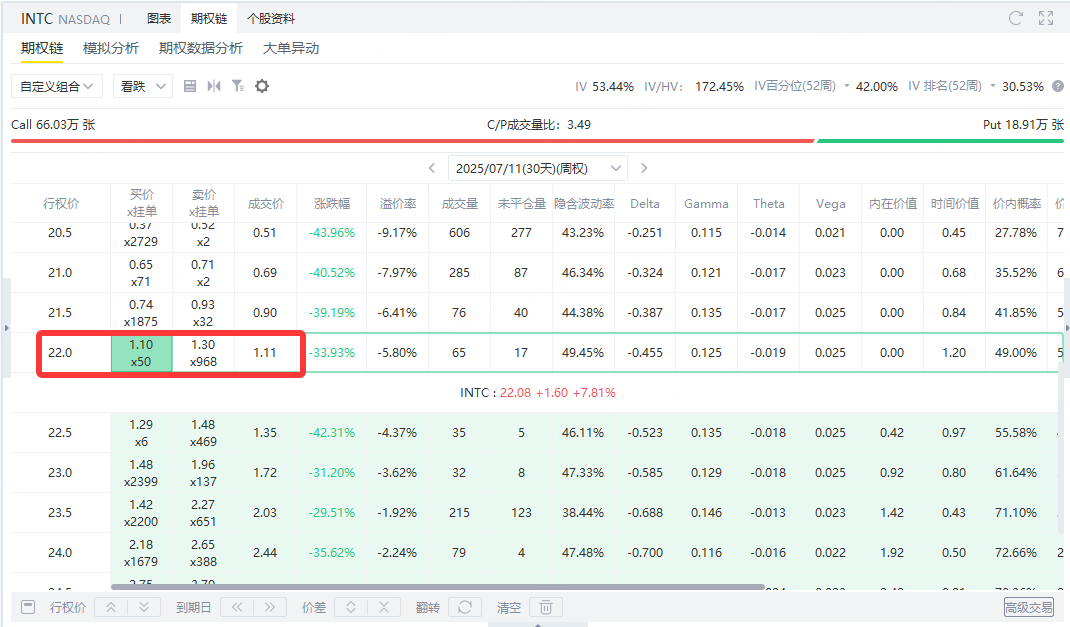Go to next expiration date arrow
Image resolution: width=1070 pixels, height=627 pixels.
(644, 168)
